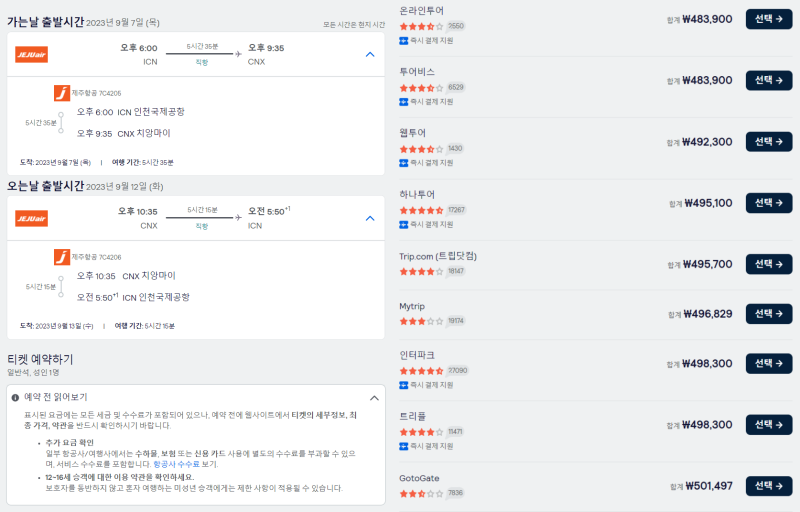
Task: Click the Jeju Air J icon beside 7C4206
Action: click(x=62, y=257)
